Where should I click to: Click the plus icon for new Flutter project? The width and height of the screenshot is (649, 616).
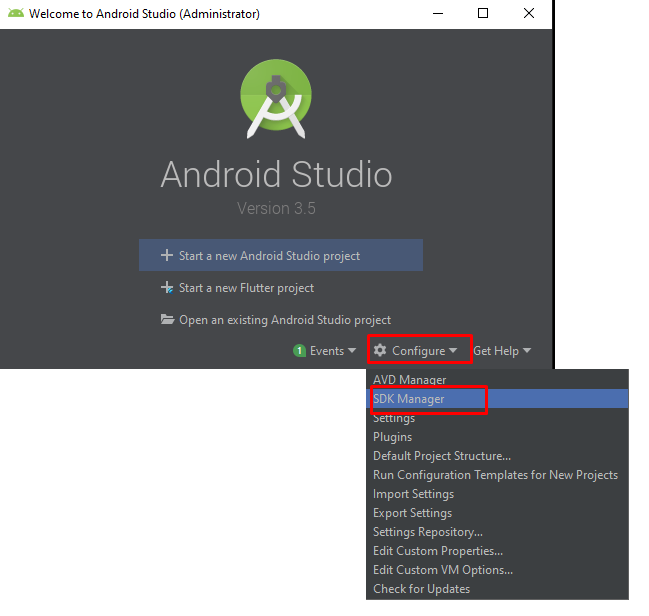click(x=167, y=288)
